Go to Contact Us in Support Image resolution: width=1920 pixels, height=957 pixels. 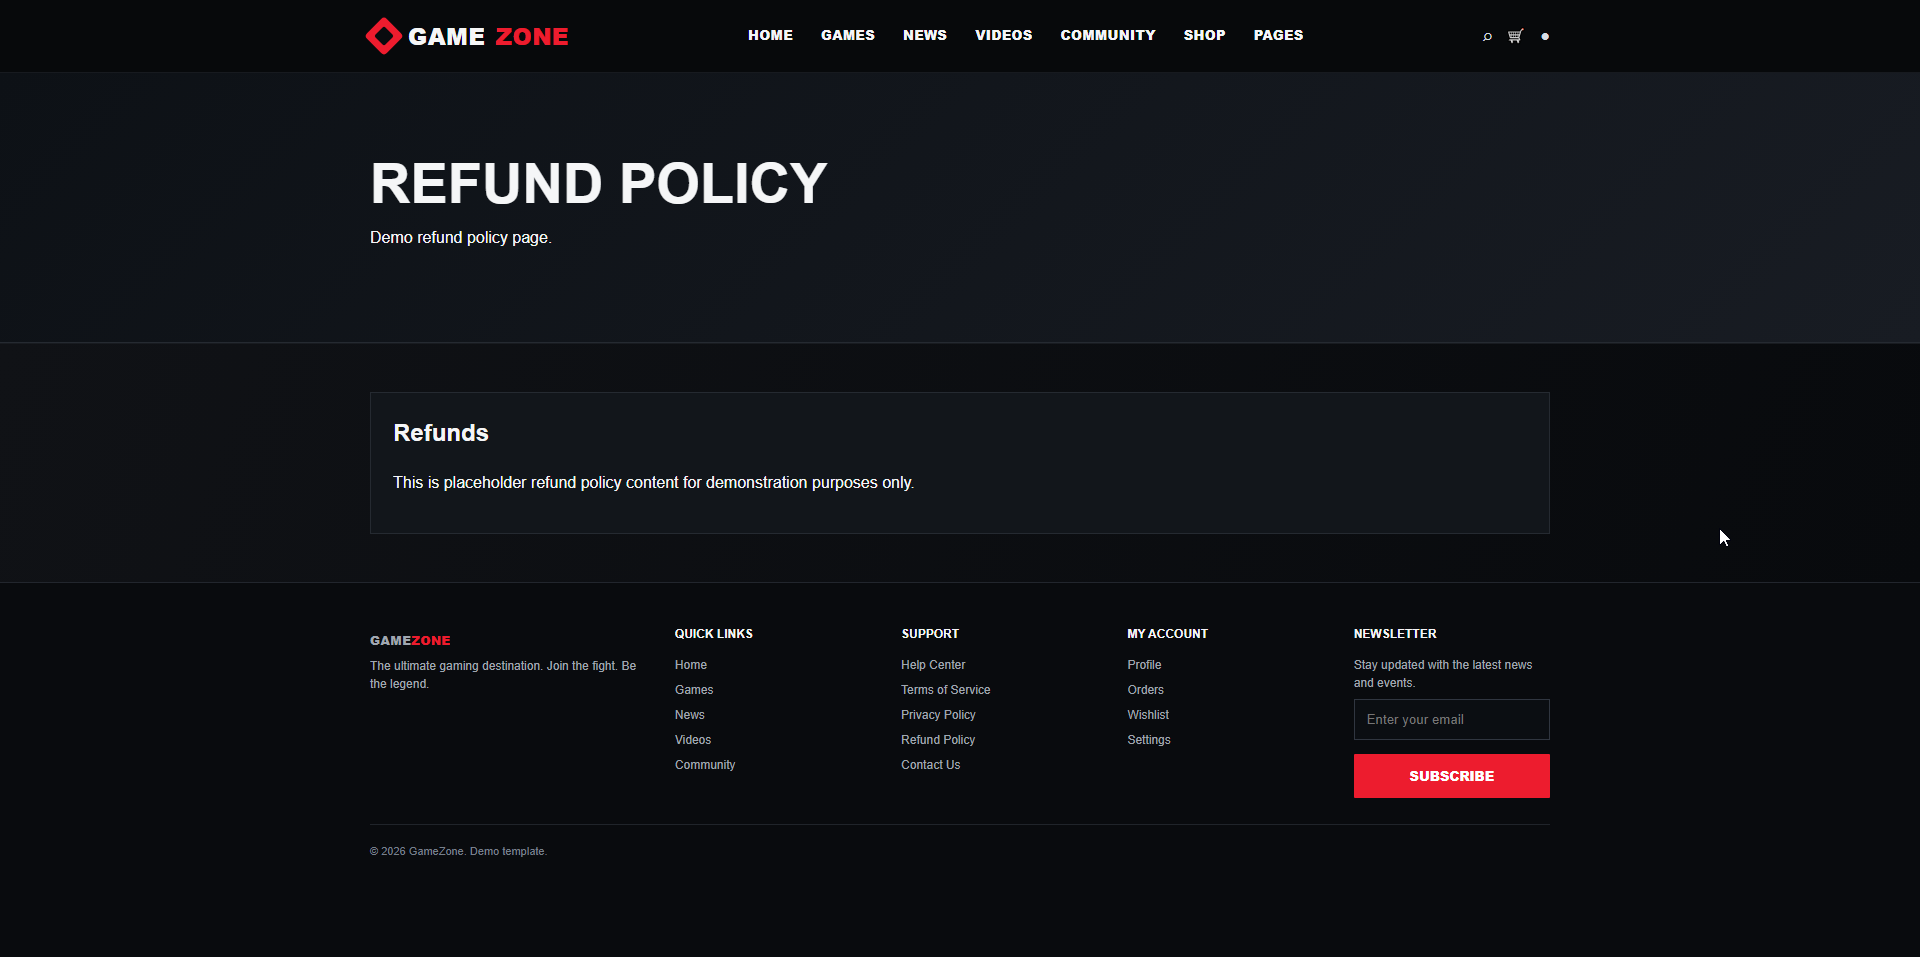point(931,765)
